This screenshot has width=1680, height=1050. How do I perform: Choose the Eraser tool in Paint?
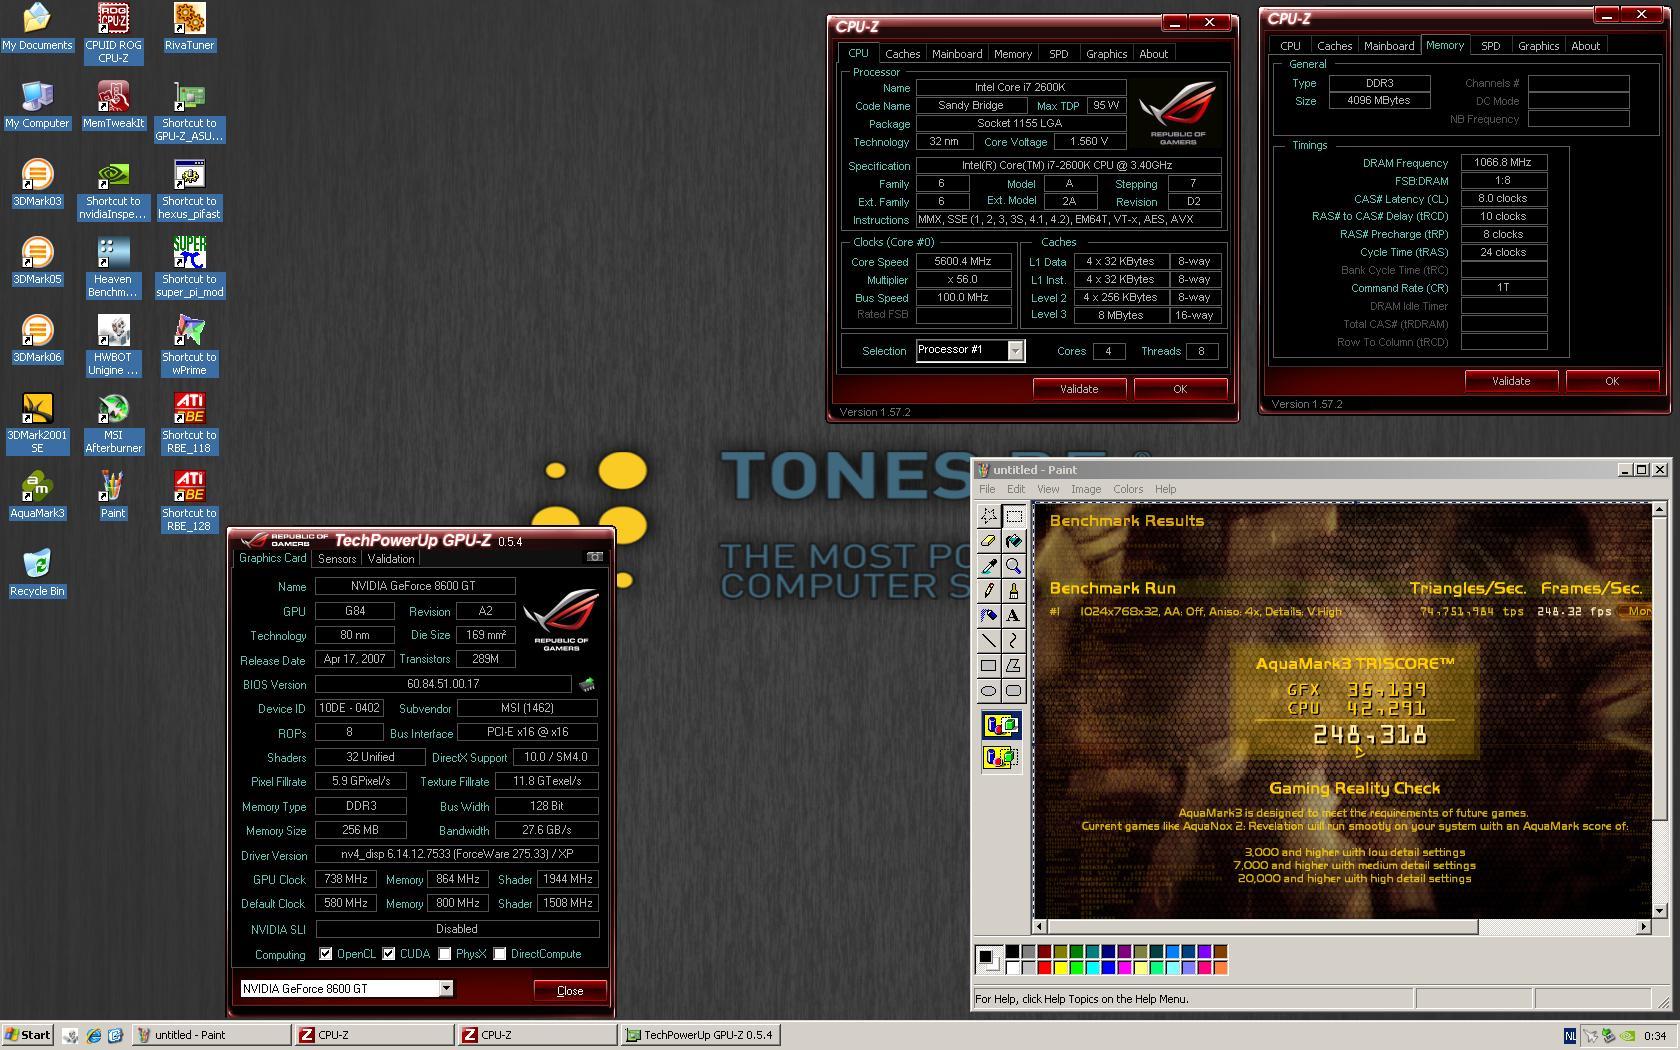point(988,541)
